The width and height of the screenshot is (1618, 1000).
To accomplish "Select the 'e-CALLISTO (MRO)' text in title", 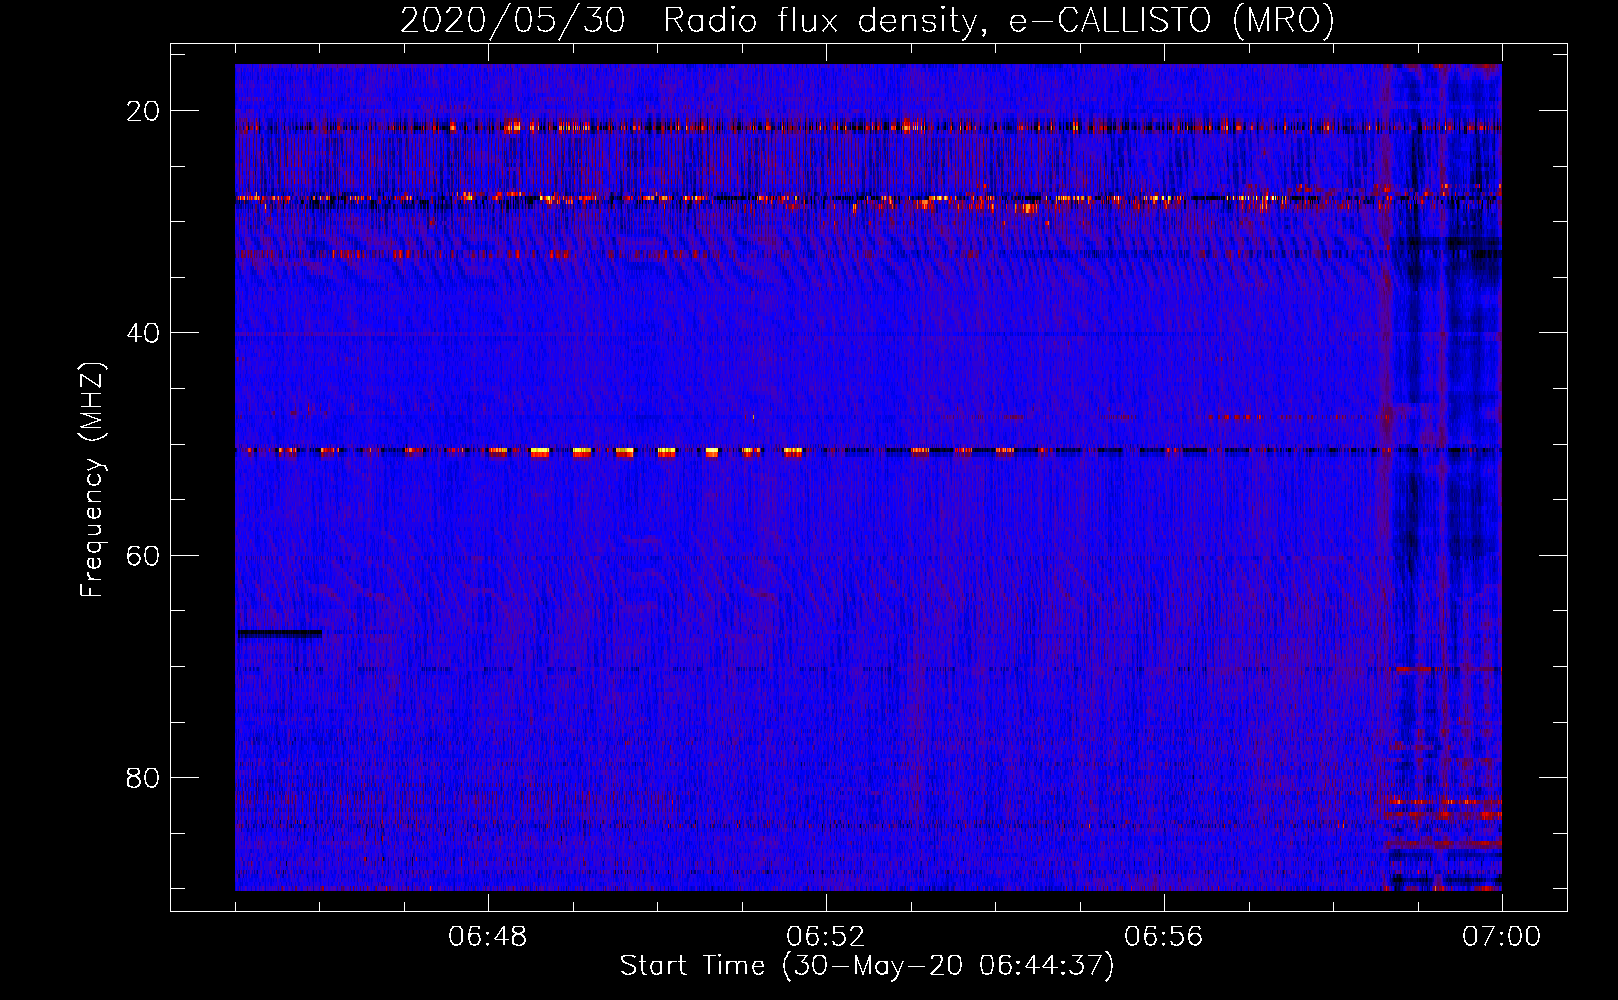I will pos(1171,20).
